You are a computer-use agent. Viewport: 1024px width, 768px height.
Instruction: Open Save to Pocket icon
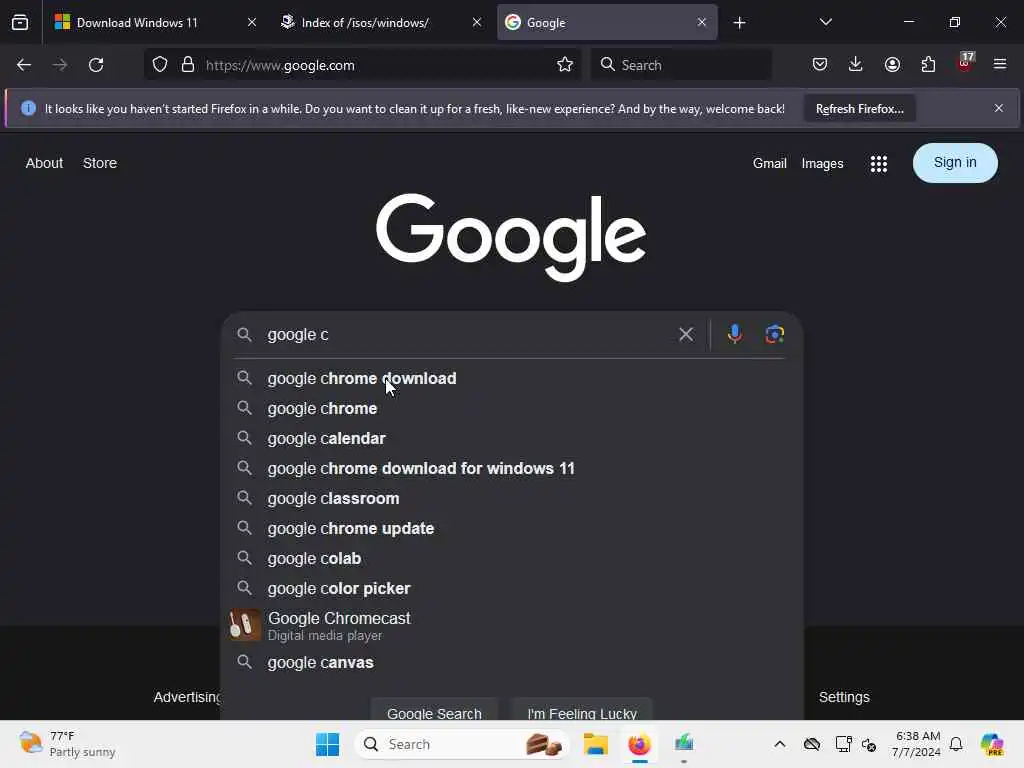[820, 65]
